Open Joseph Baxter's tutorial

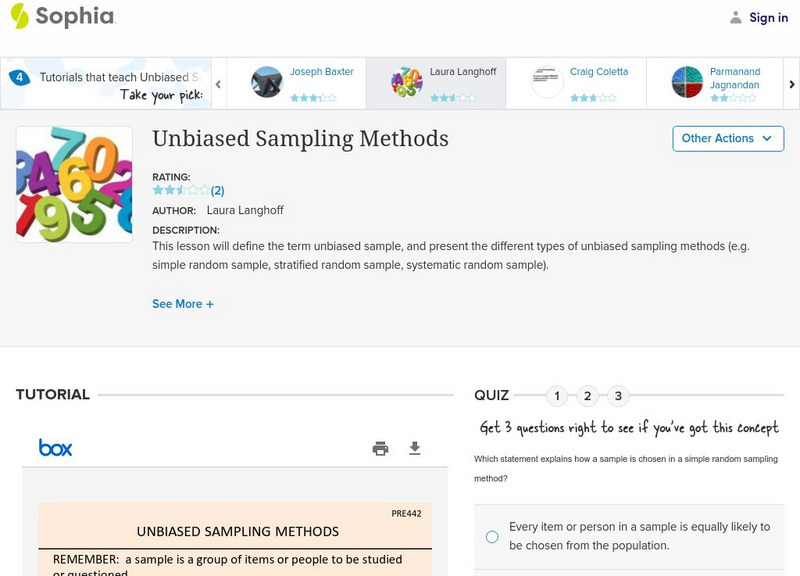tap(321, 72)
